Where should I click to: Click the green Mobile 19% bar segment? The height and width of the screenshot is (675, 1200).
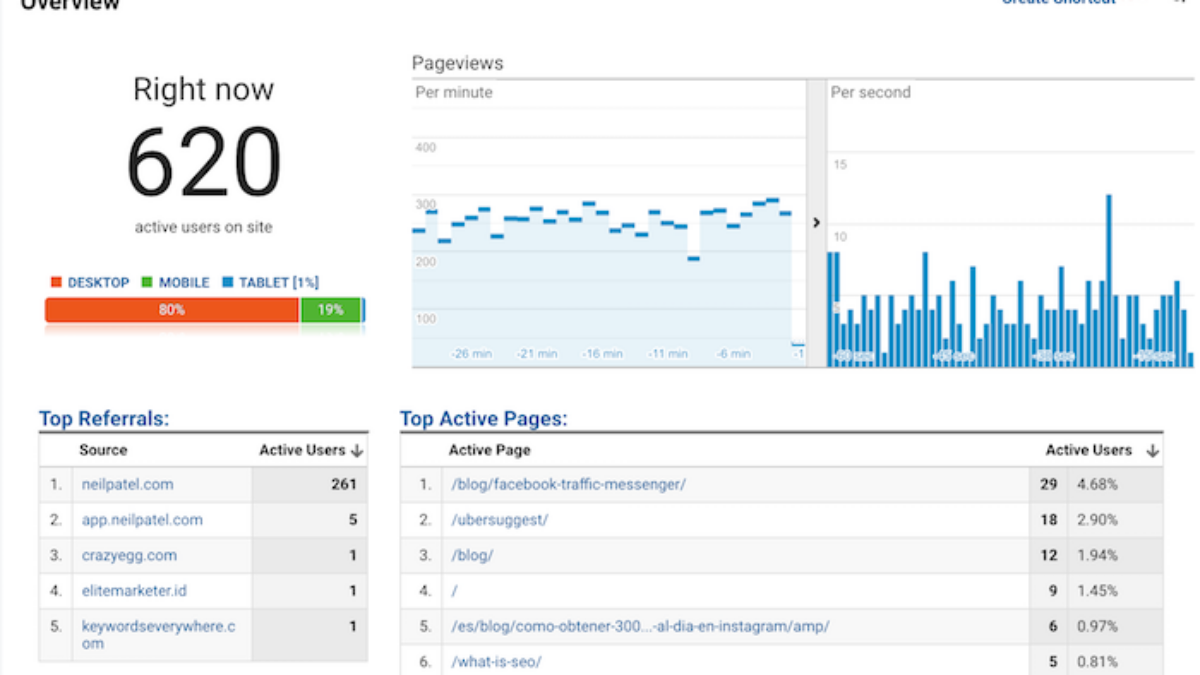[330, 310]
